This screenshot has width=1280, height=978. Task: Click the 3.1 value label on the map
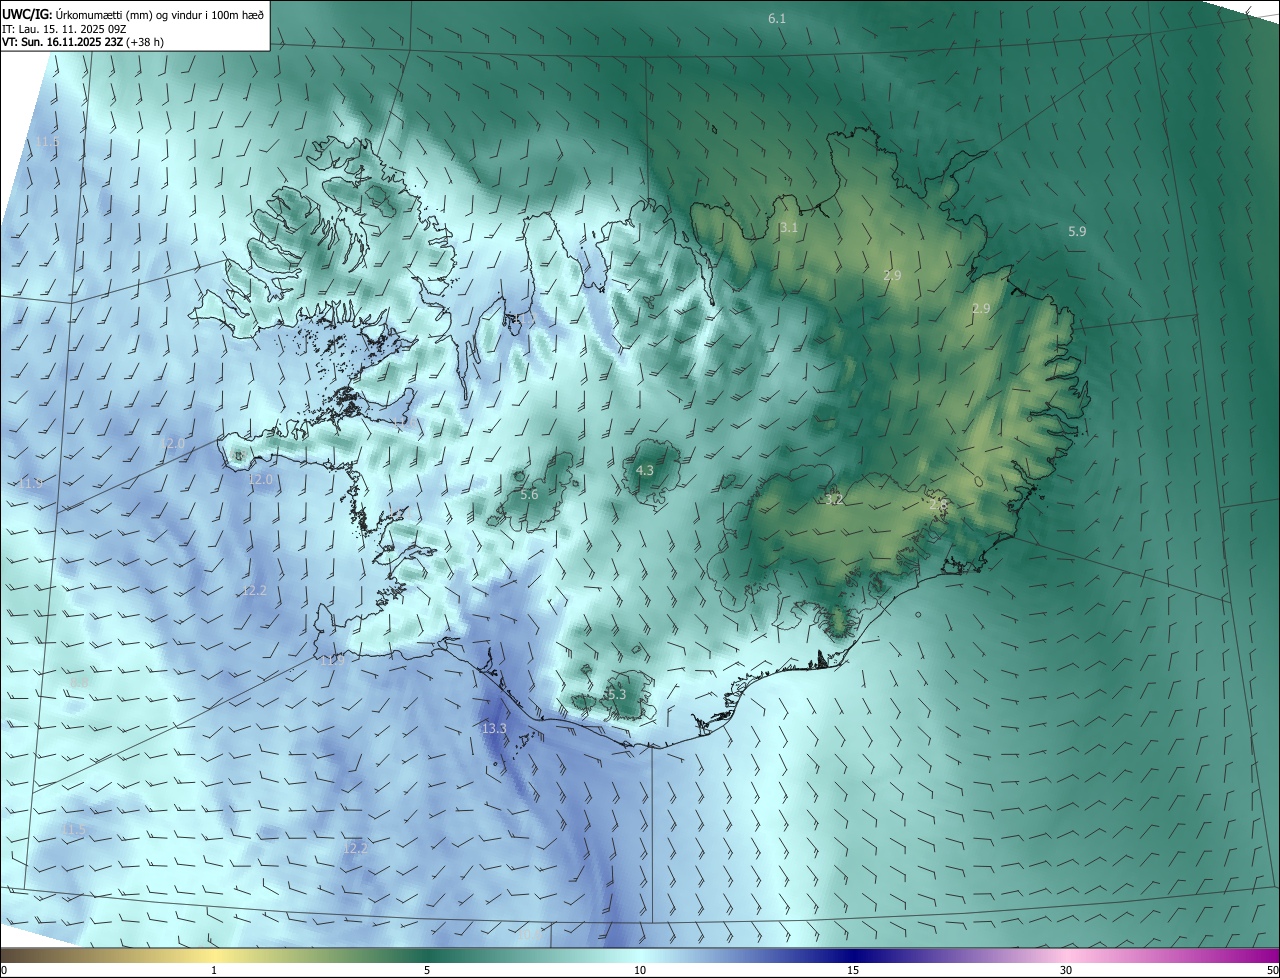click(x=789, y=228)
